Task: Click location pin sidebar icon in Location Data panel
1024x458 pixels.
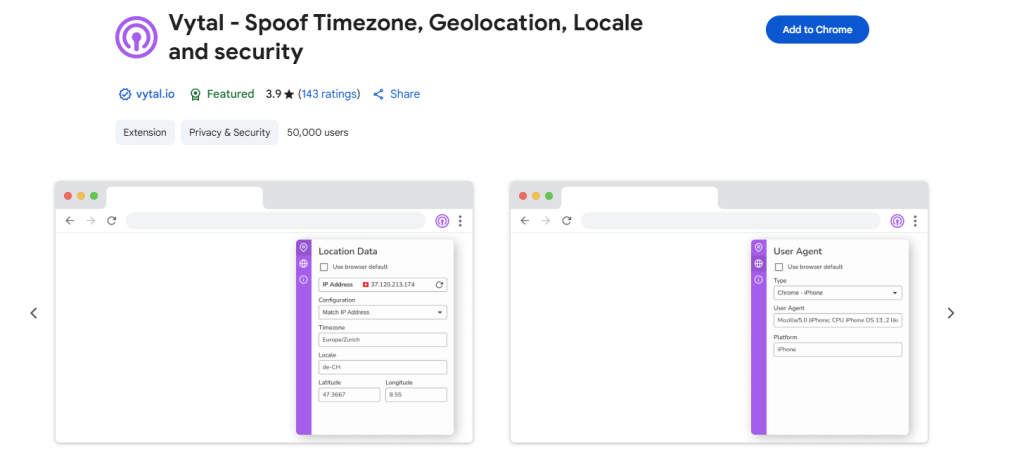Action: pos(304,248)
